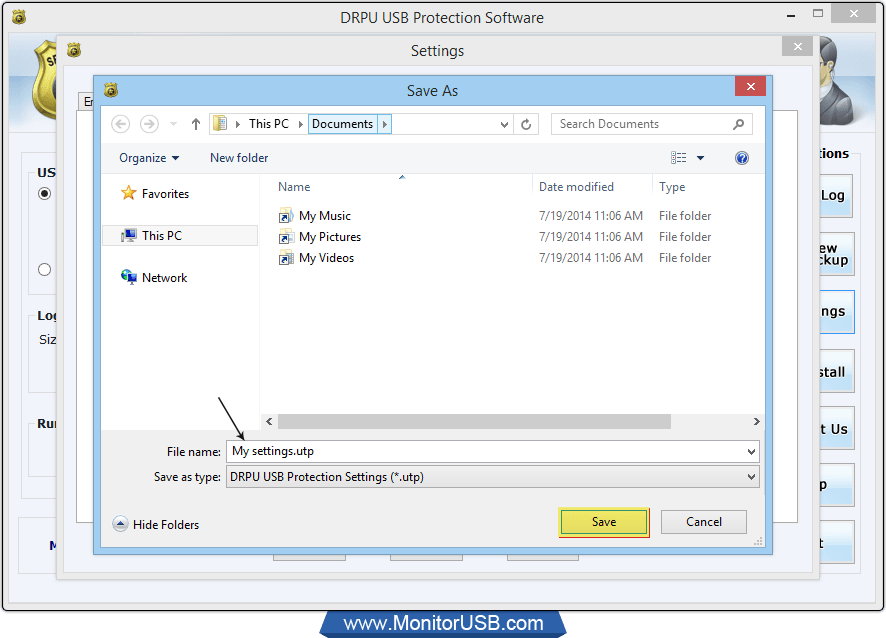Click the My Videos folder icon
The width and height of the screenshot is (886, 638).
pos(286,258)
